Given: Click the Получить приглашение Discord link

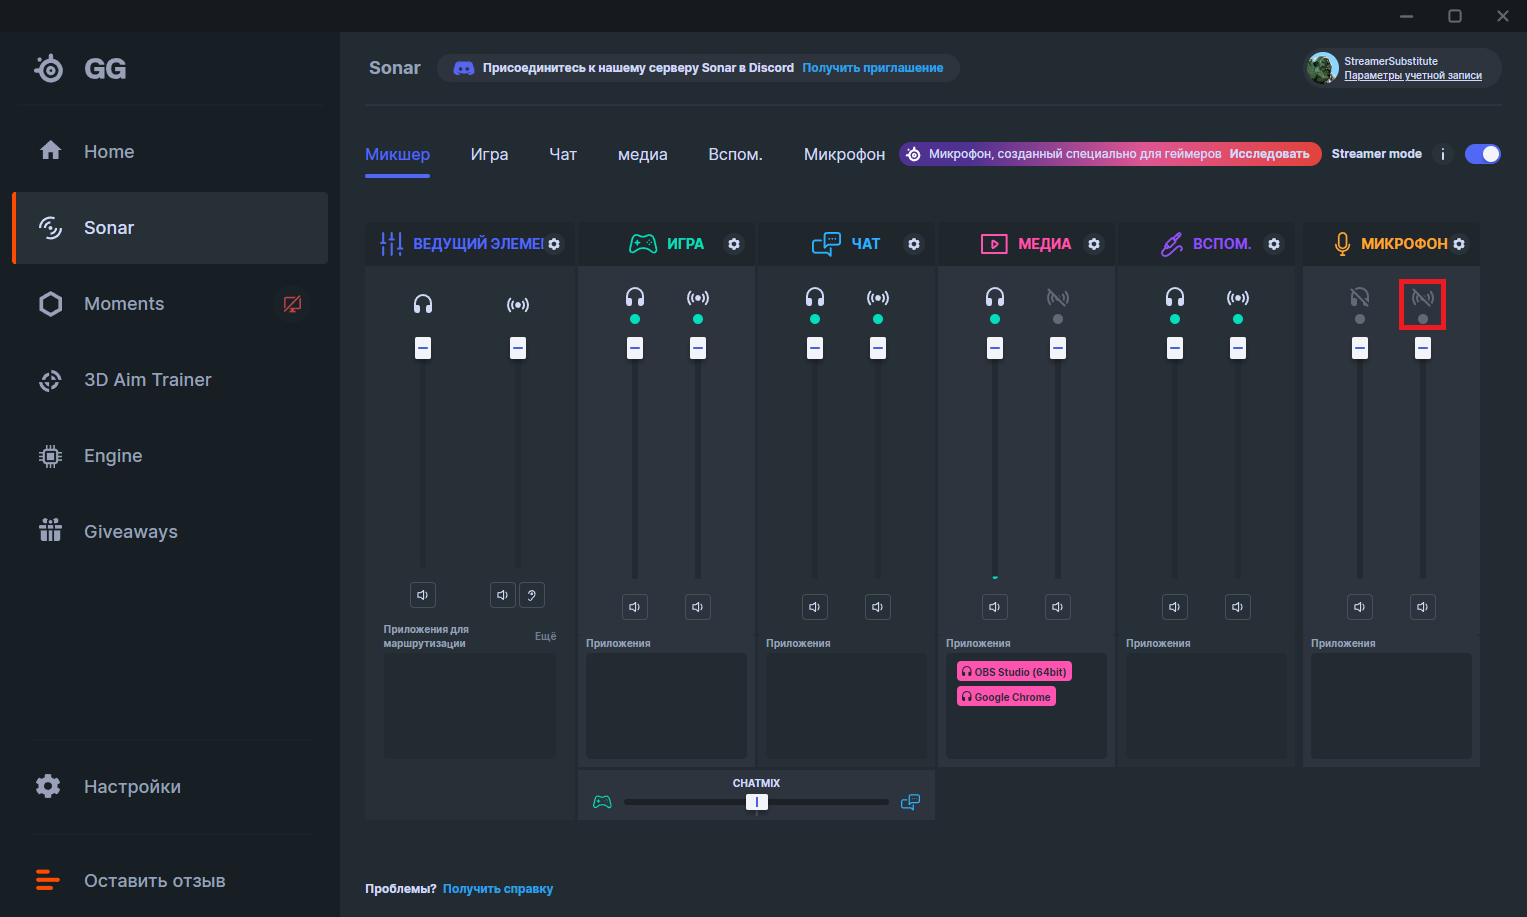Looking at the screenshot, I should click(x=872, y=68).
